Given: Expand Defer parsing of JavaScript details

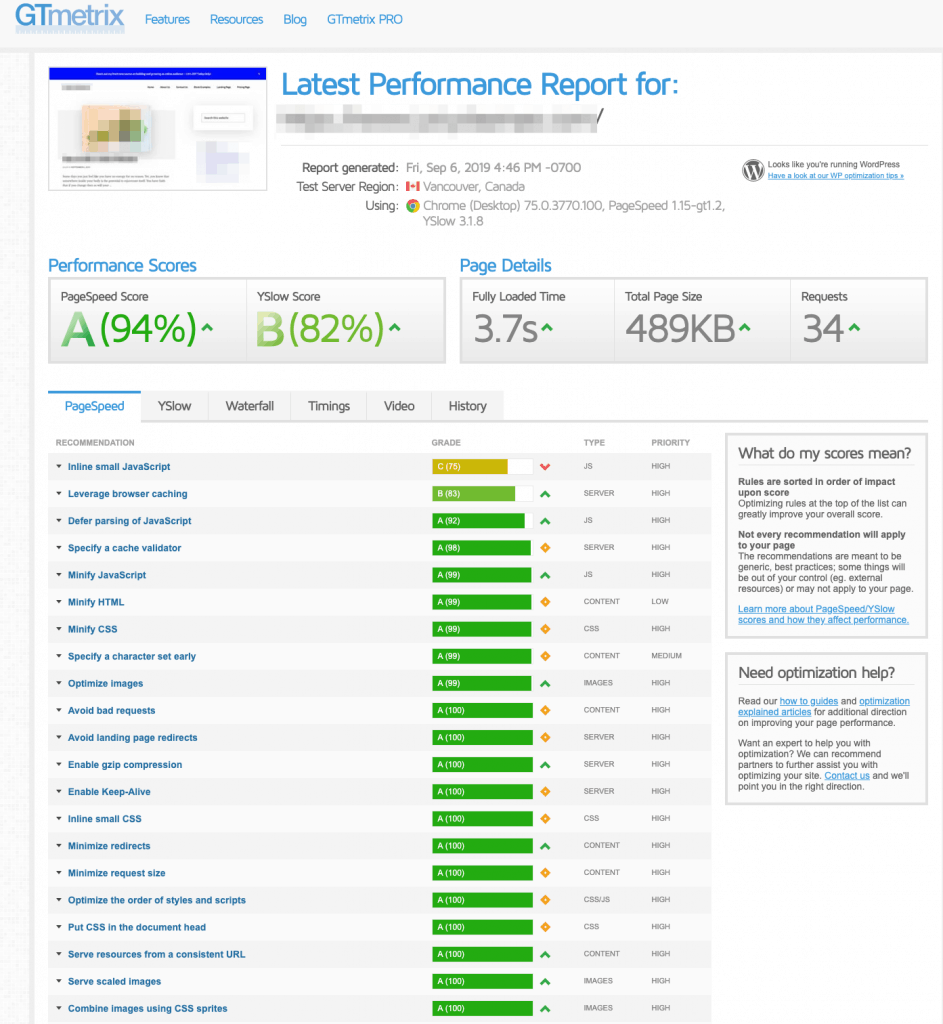Looking at the screenshot, I should coord(59,521).
